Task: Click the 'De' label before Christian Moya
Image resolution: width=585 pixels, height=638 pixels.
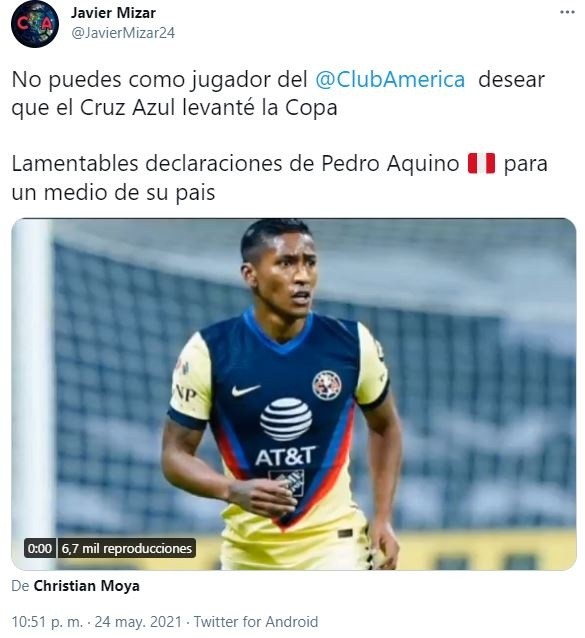Action: (x=20, y=586)
